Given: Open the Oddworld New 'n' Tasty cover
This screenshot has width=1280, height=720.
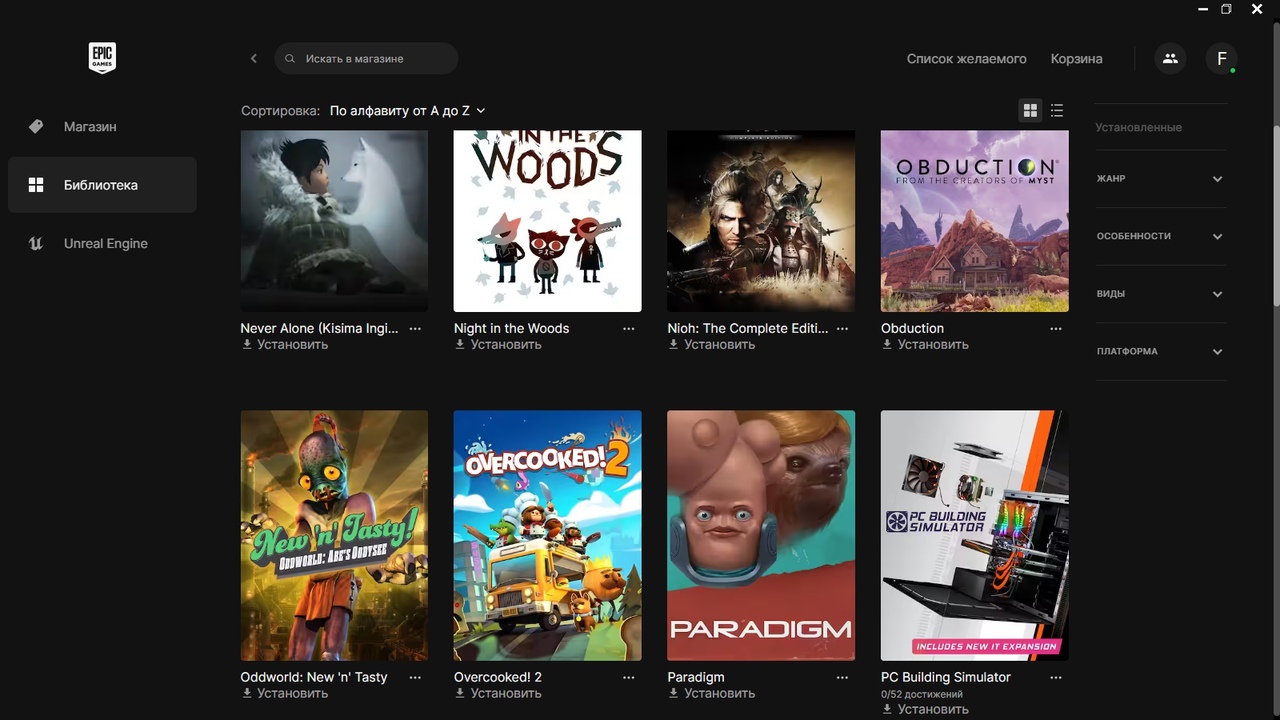Looking at the screenshot, I should (x=334, y=535).
